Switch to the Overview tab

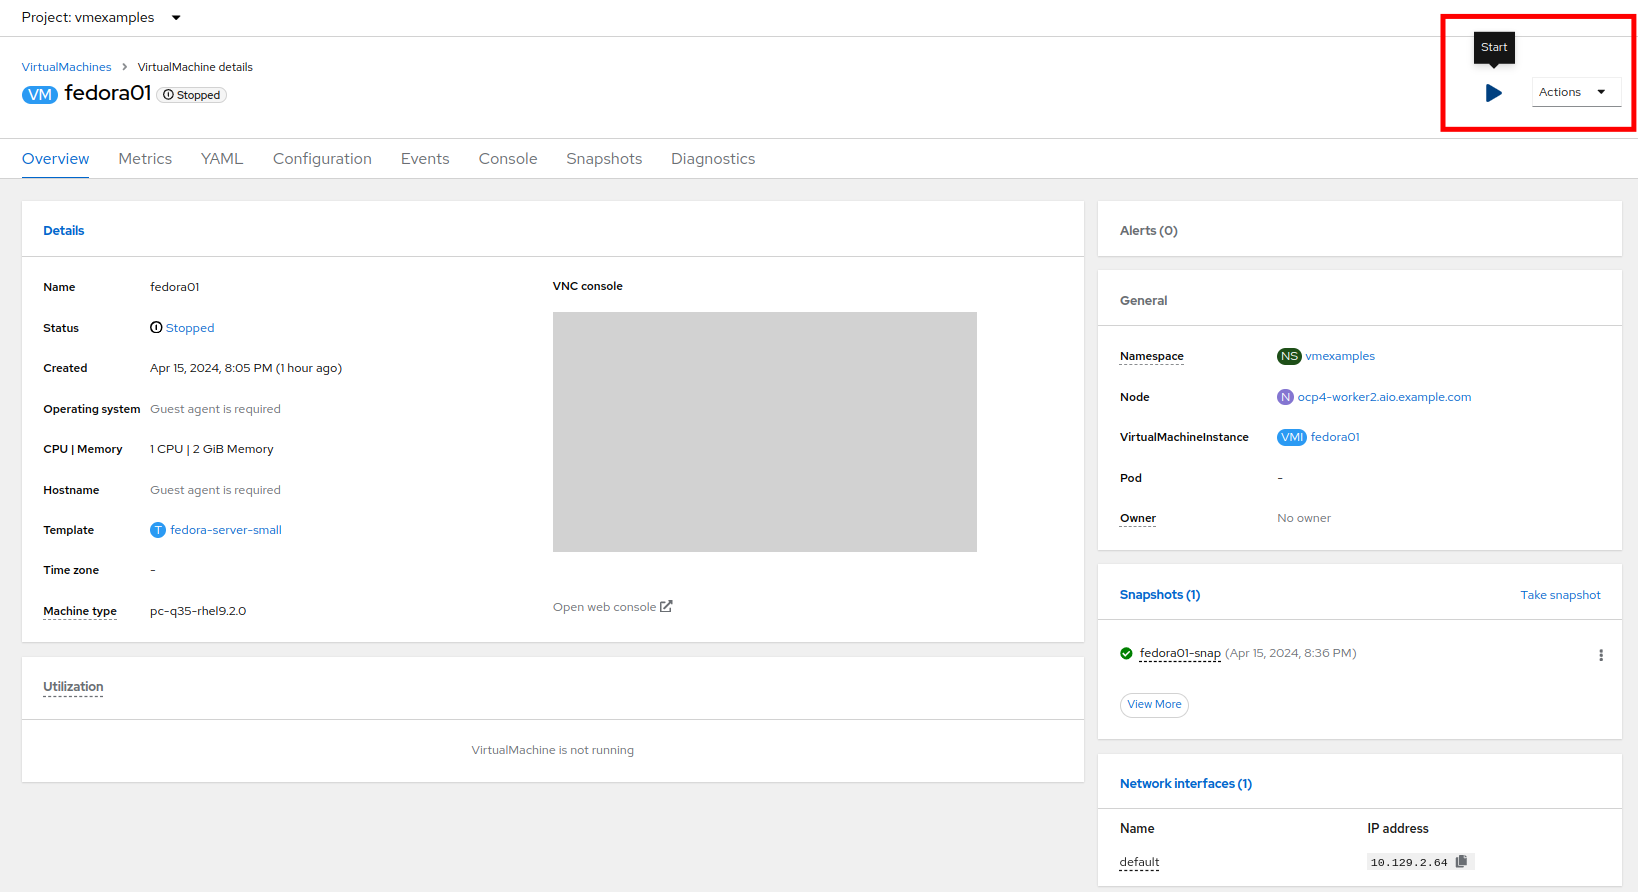[x=55, y=159]
